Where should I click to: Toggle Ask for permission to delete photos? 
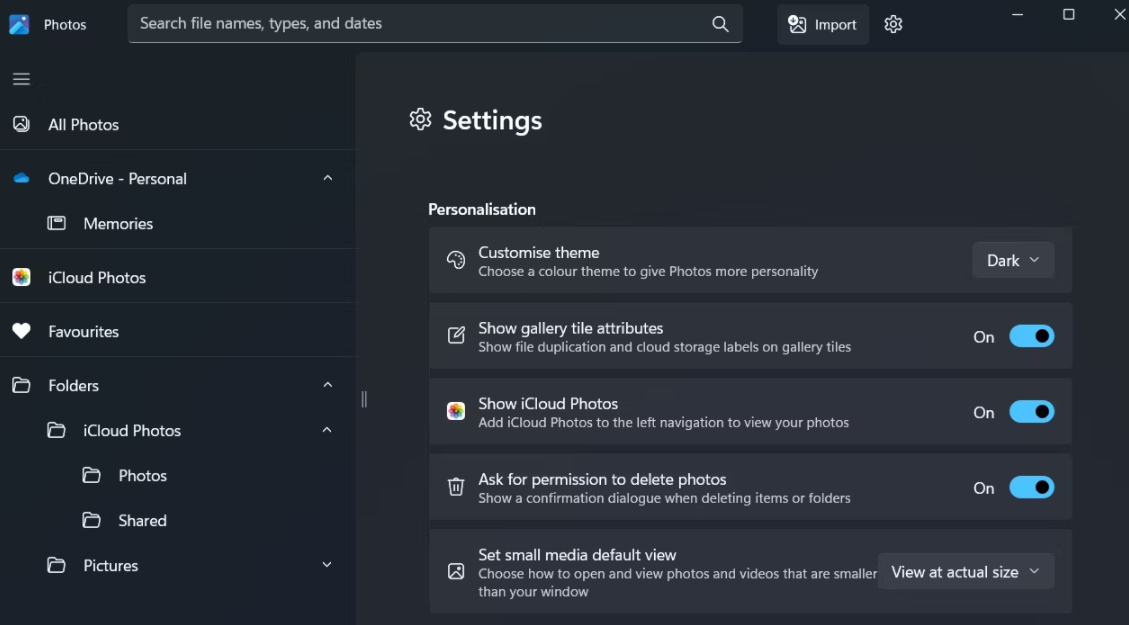[1031, 488]
